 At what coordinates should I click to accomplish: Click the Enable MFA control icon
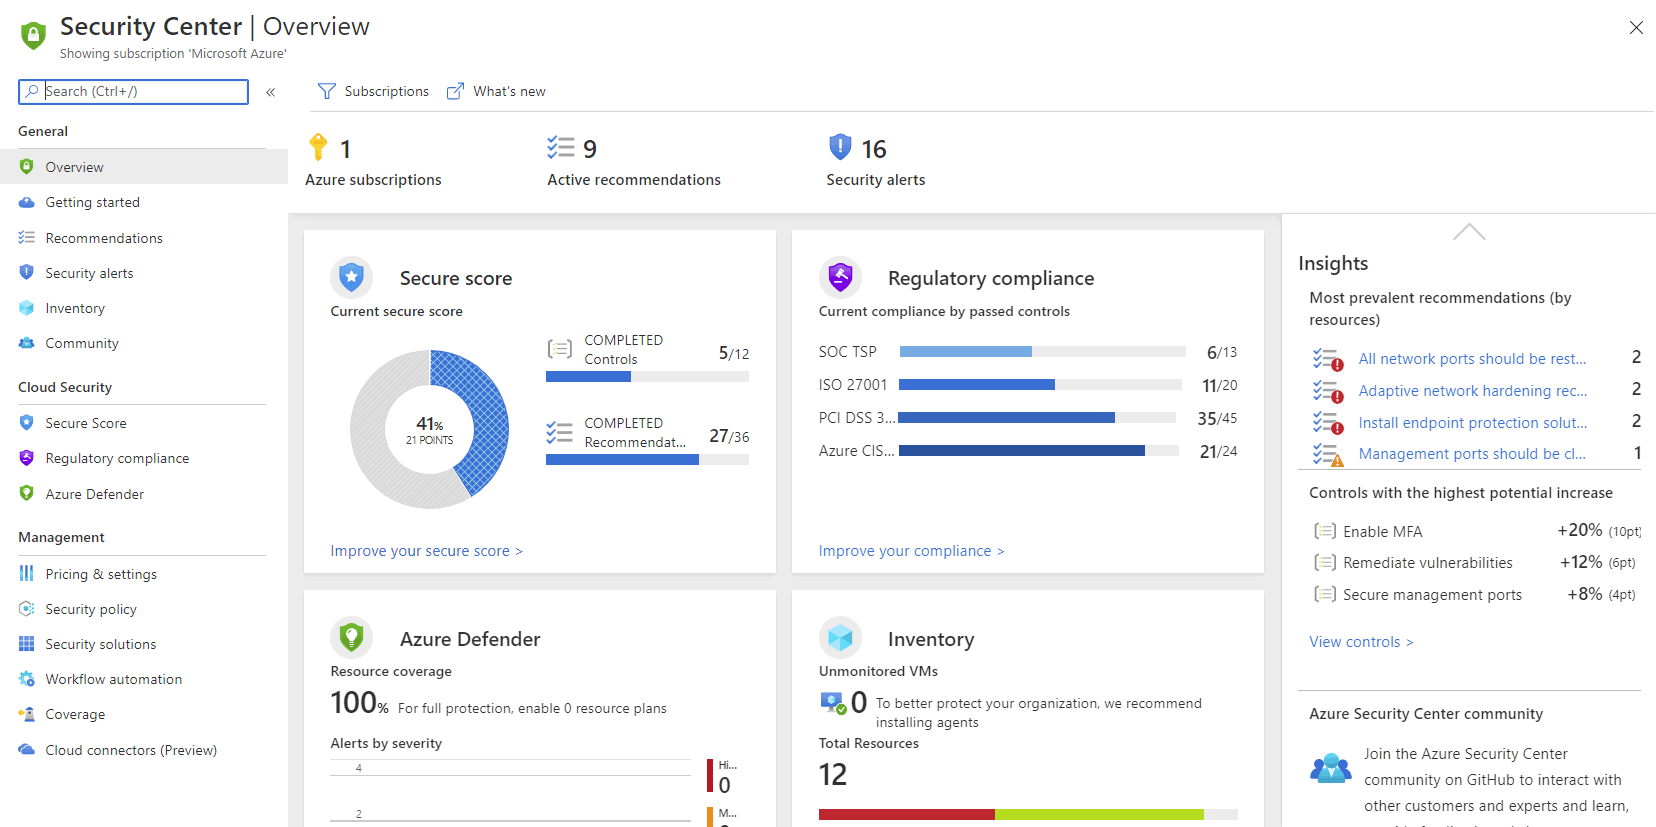click(1325, 531)
